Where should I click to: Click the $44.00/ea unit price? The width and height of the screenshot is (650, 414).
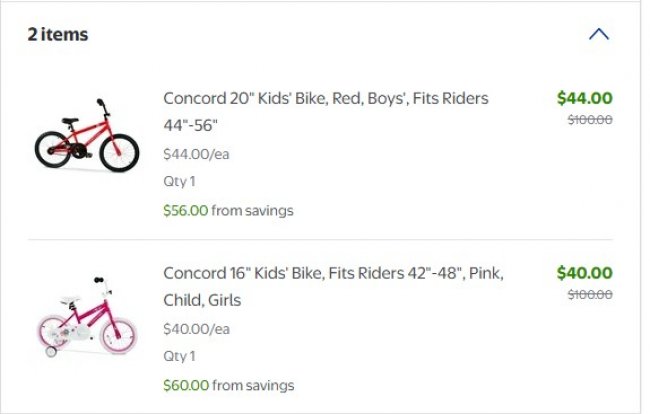197,154
